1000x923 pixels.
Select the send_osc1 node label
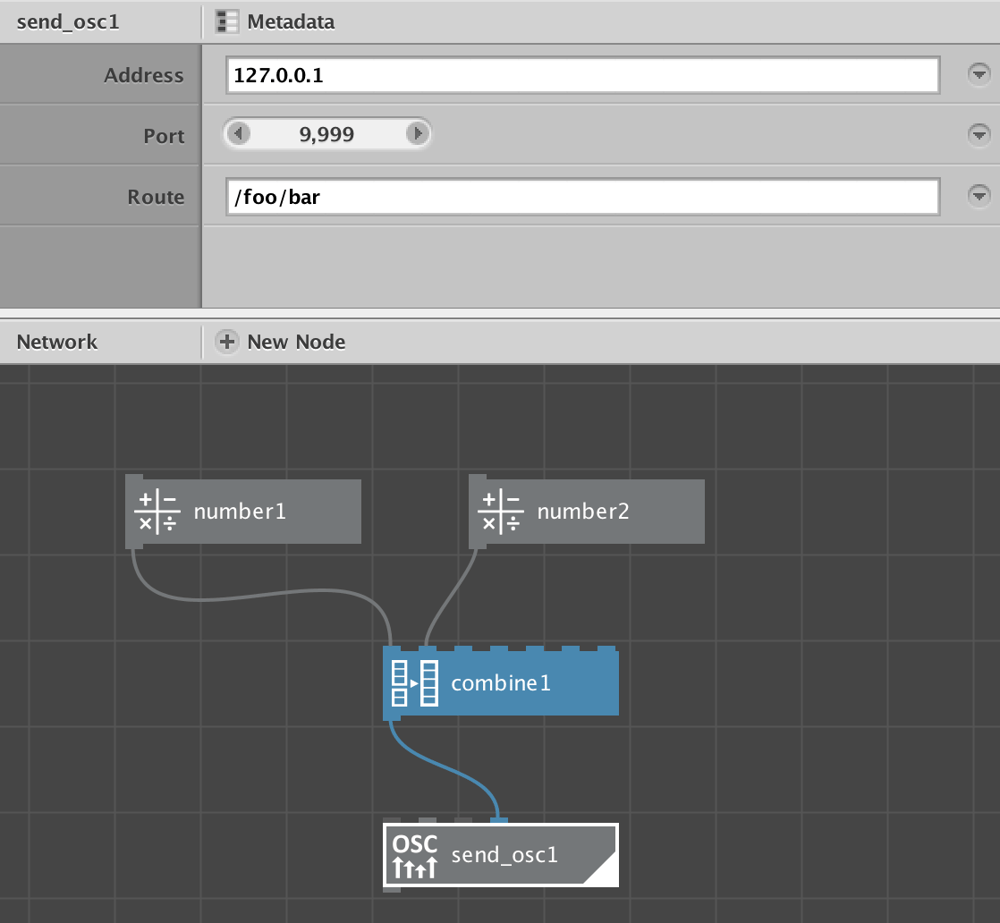(x=504, y=855)
